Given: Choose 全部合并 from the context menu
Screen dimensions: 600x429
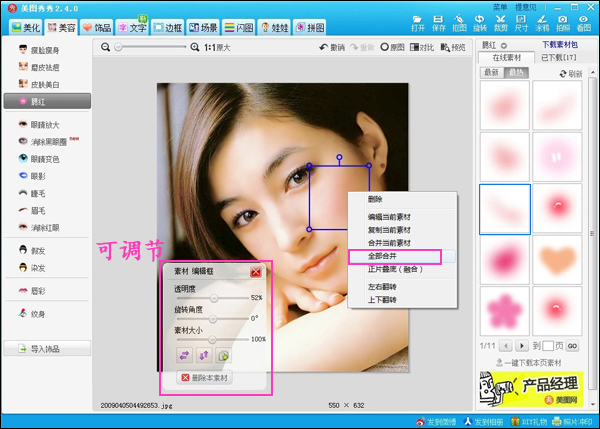Looking at the screenshot, I should click(384, 257).
